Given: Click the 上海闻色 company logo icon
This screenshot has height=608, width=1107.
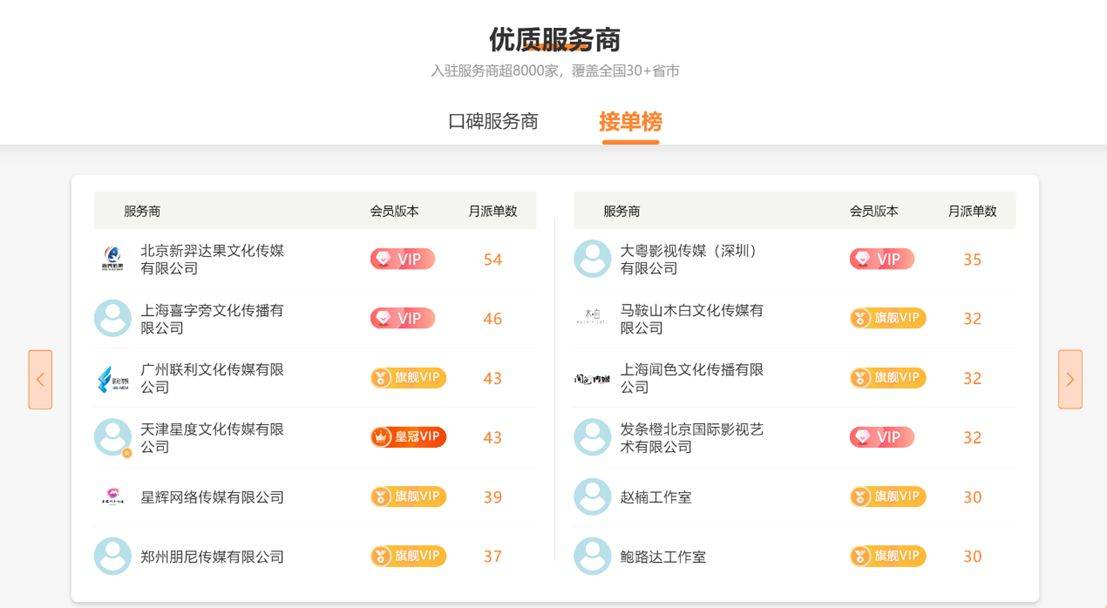Looking at the screenshot, I should pos(590,378).
